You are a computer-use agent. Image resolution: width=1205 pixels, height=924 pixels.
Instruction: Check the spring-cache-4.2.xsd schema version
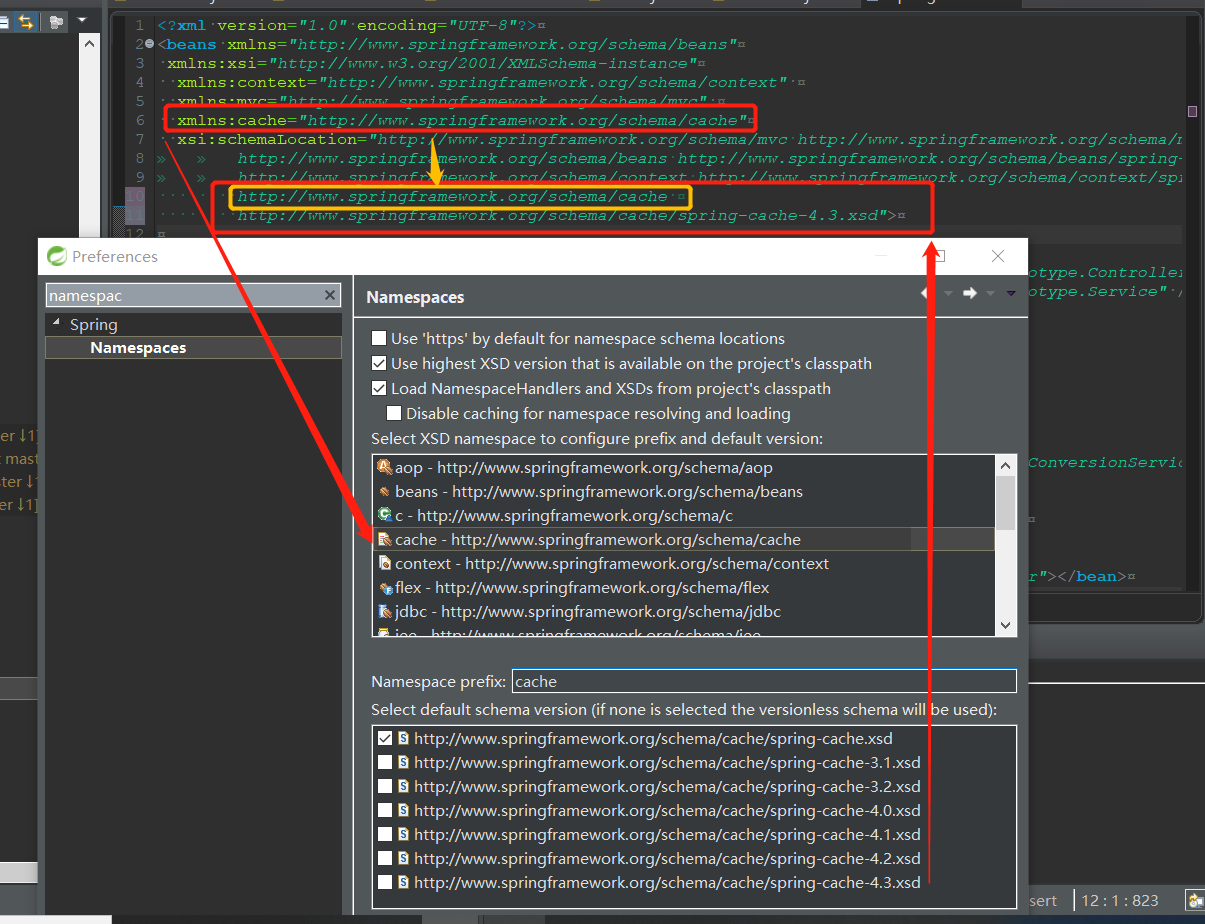coord(385,858)
